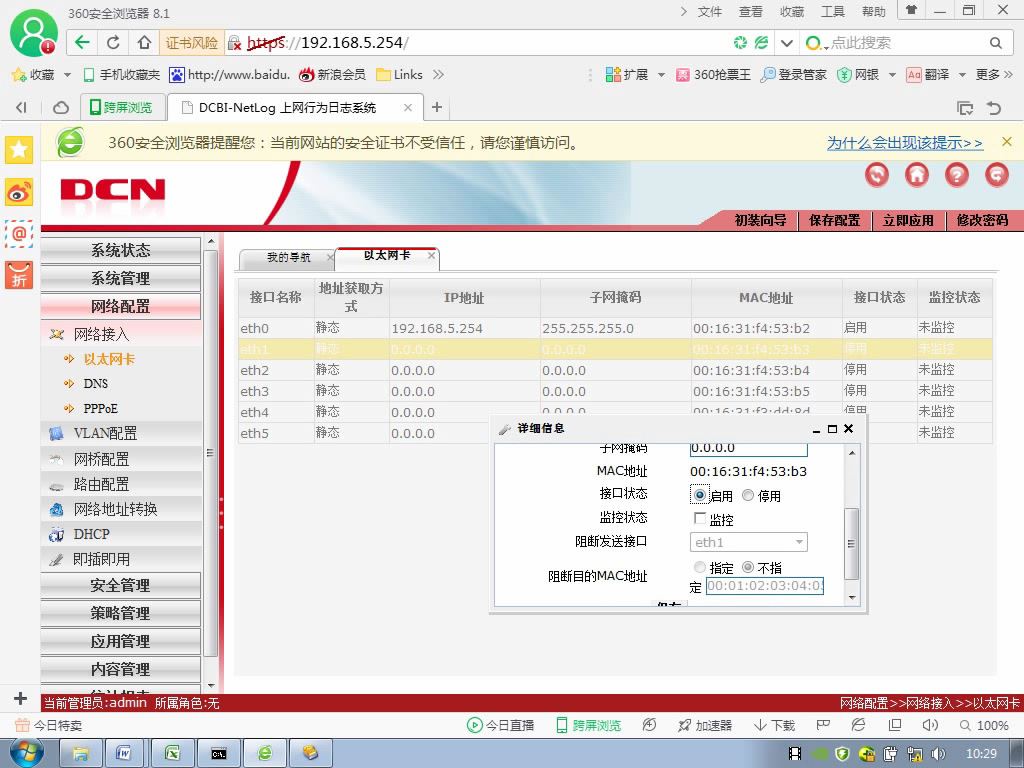Open 360抢票王 extension
This screenshot has height=768, width=1024.
point(713,74)
